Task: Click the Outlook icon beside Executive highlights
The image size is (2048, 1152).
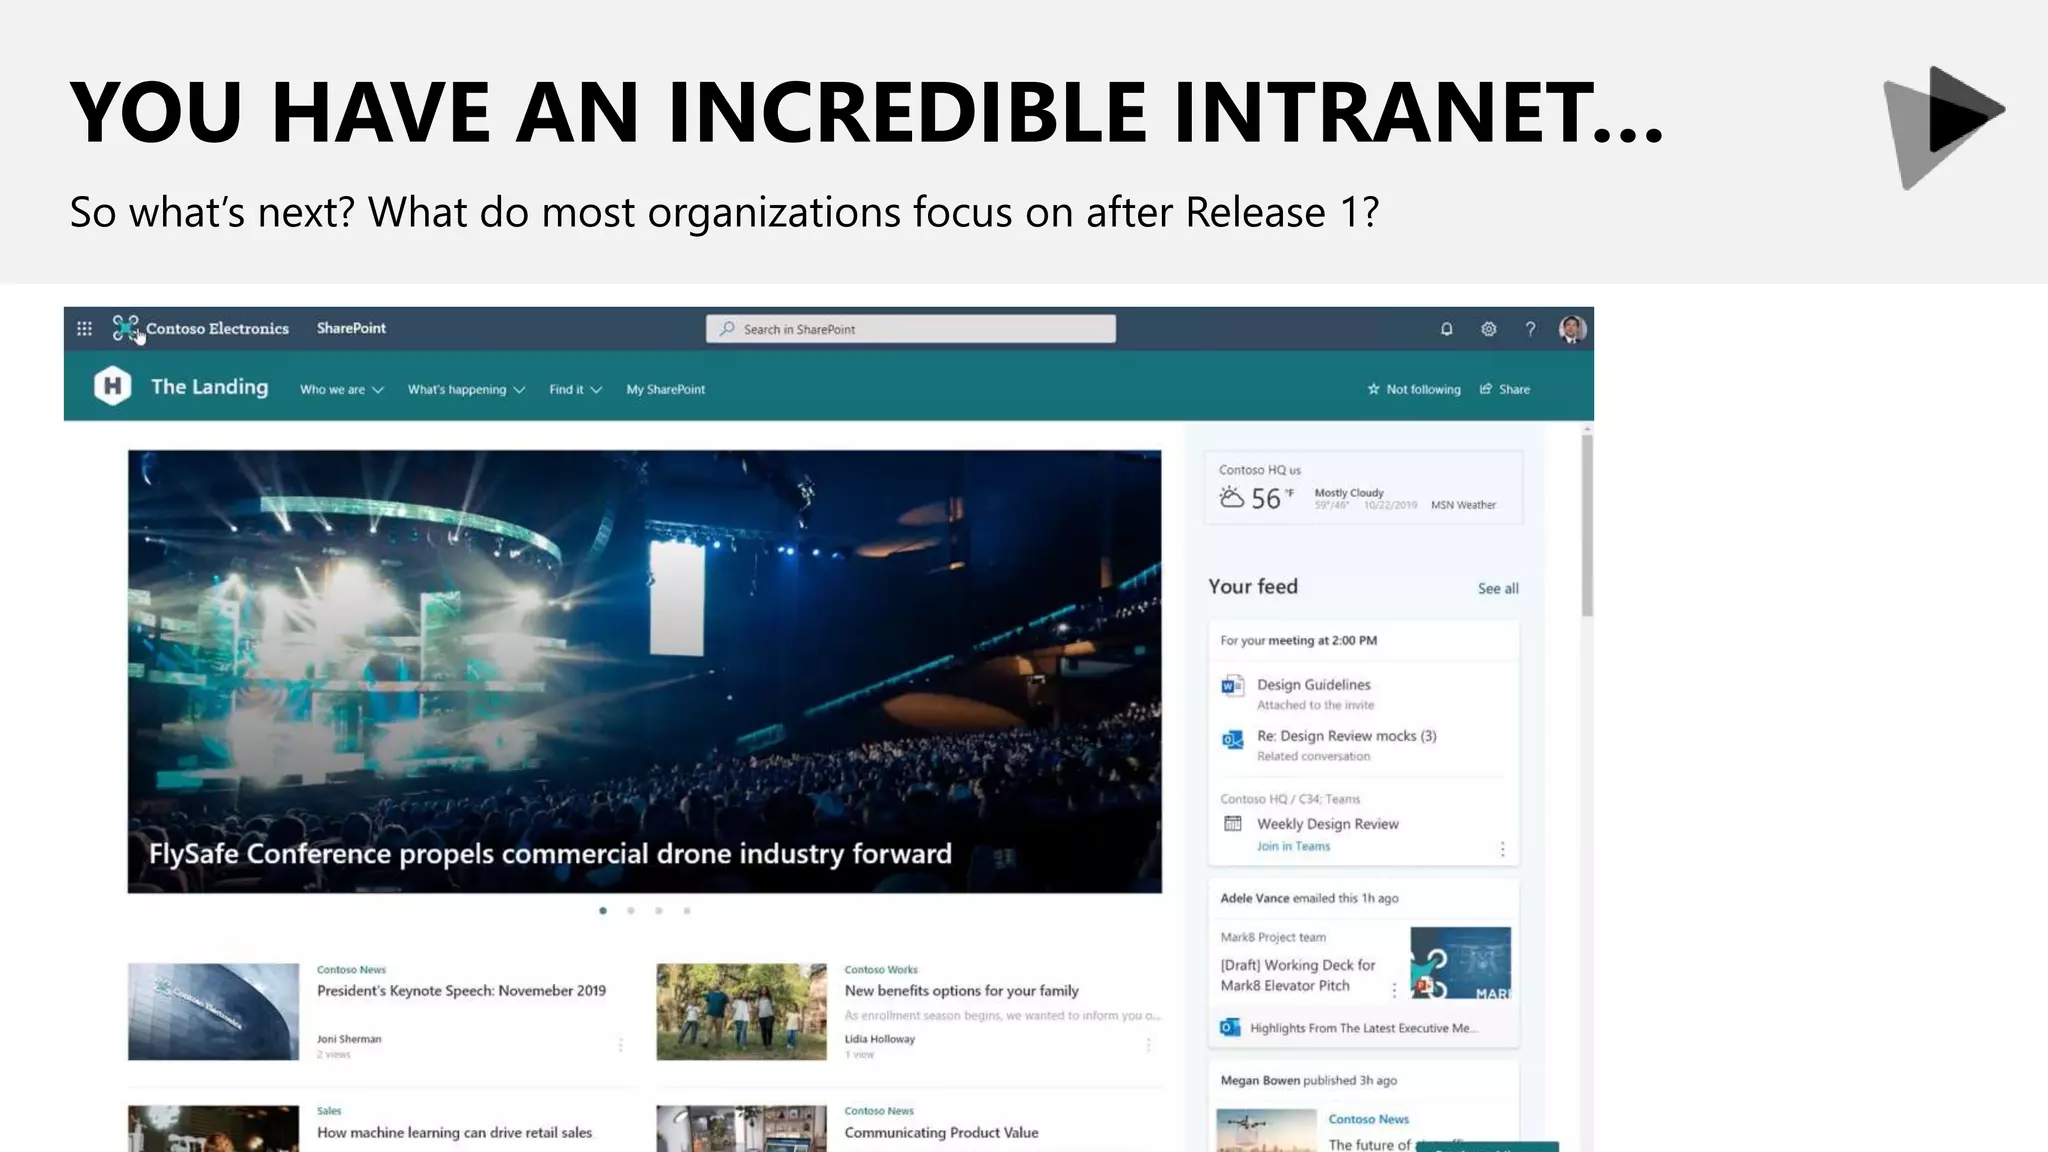Action: click(1230, 1028)
